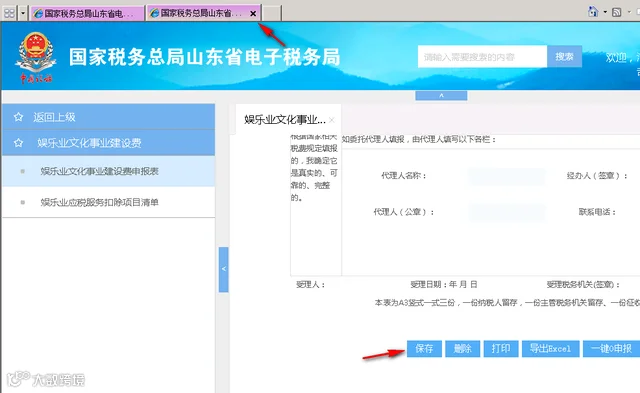This screenshot has height=393, width=640.
Task: Collapse the sidebar with the left arrow handle
Action: [x=223, y=269]
